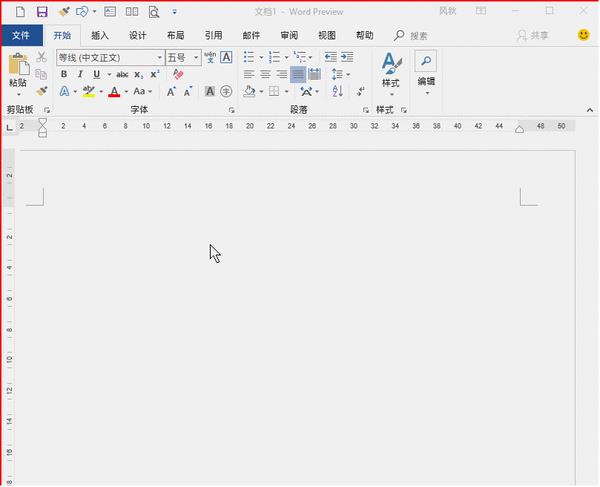The width and height of the screenshot is (600, 487).
Task: Click the Print Preview icon in title bar
Action: point(154,12)
